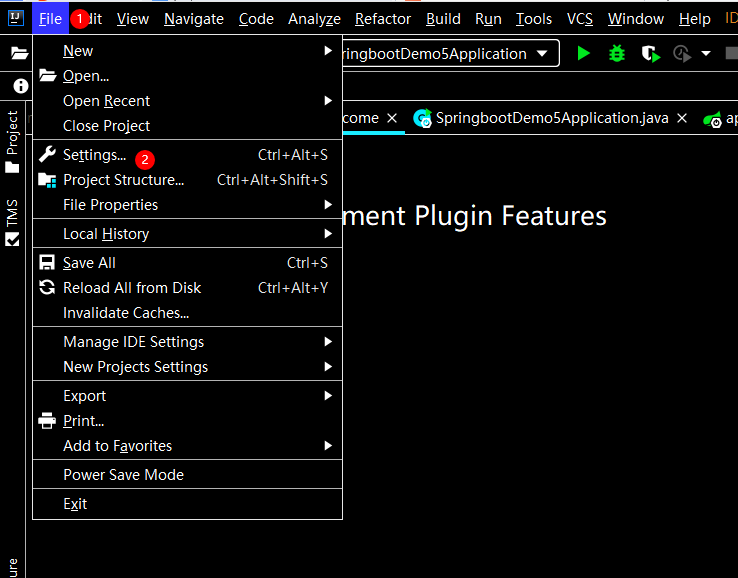The width and height of the screenshot is (738, 578).
Task: Click the open folder toolbar icon
Action: coord(19,53)
